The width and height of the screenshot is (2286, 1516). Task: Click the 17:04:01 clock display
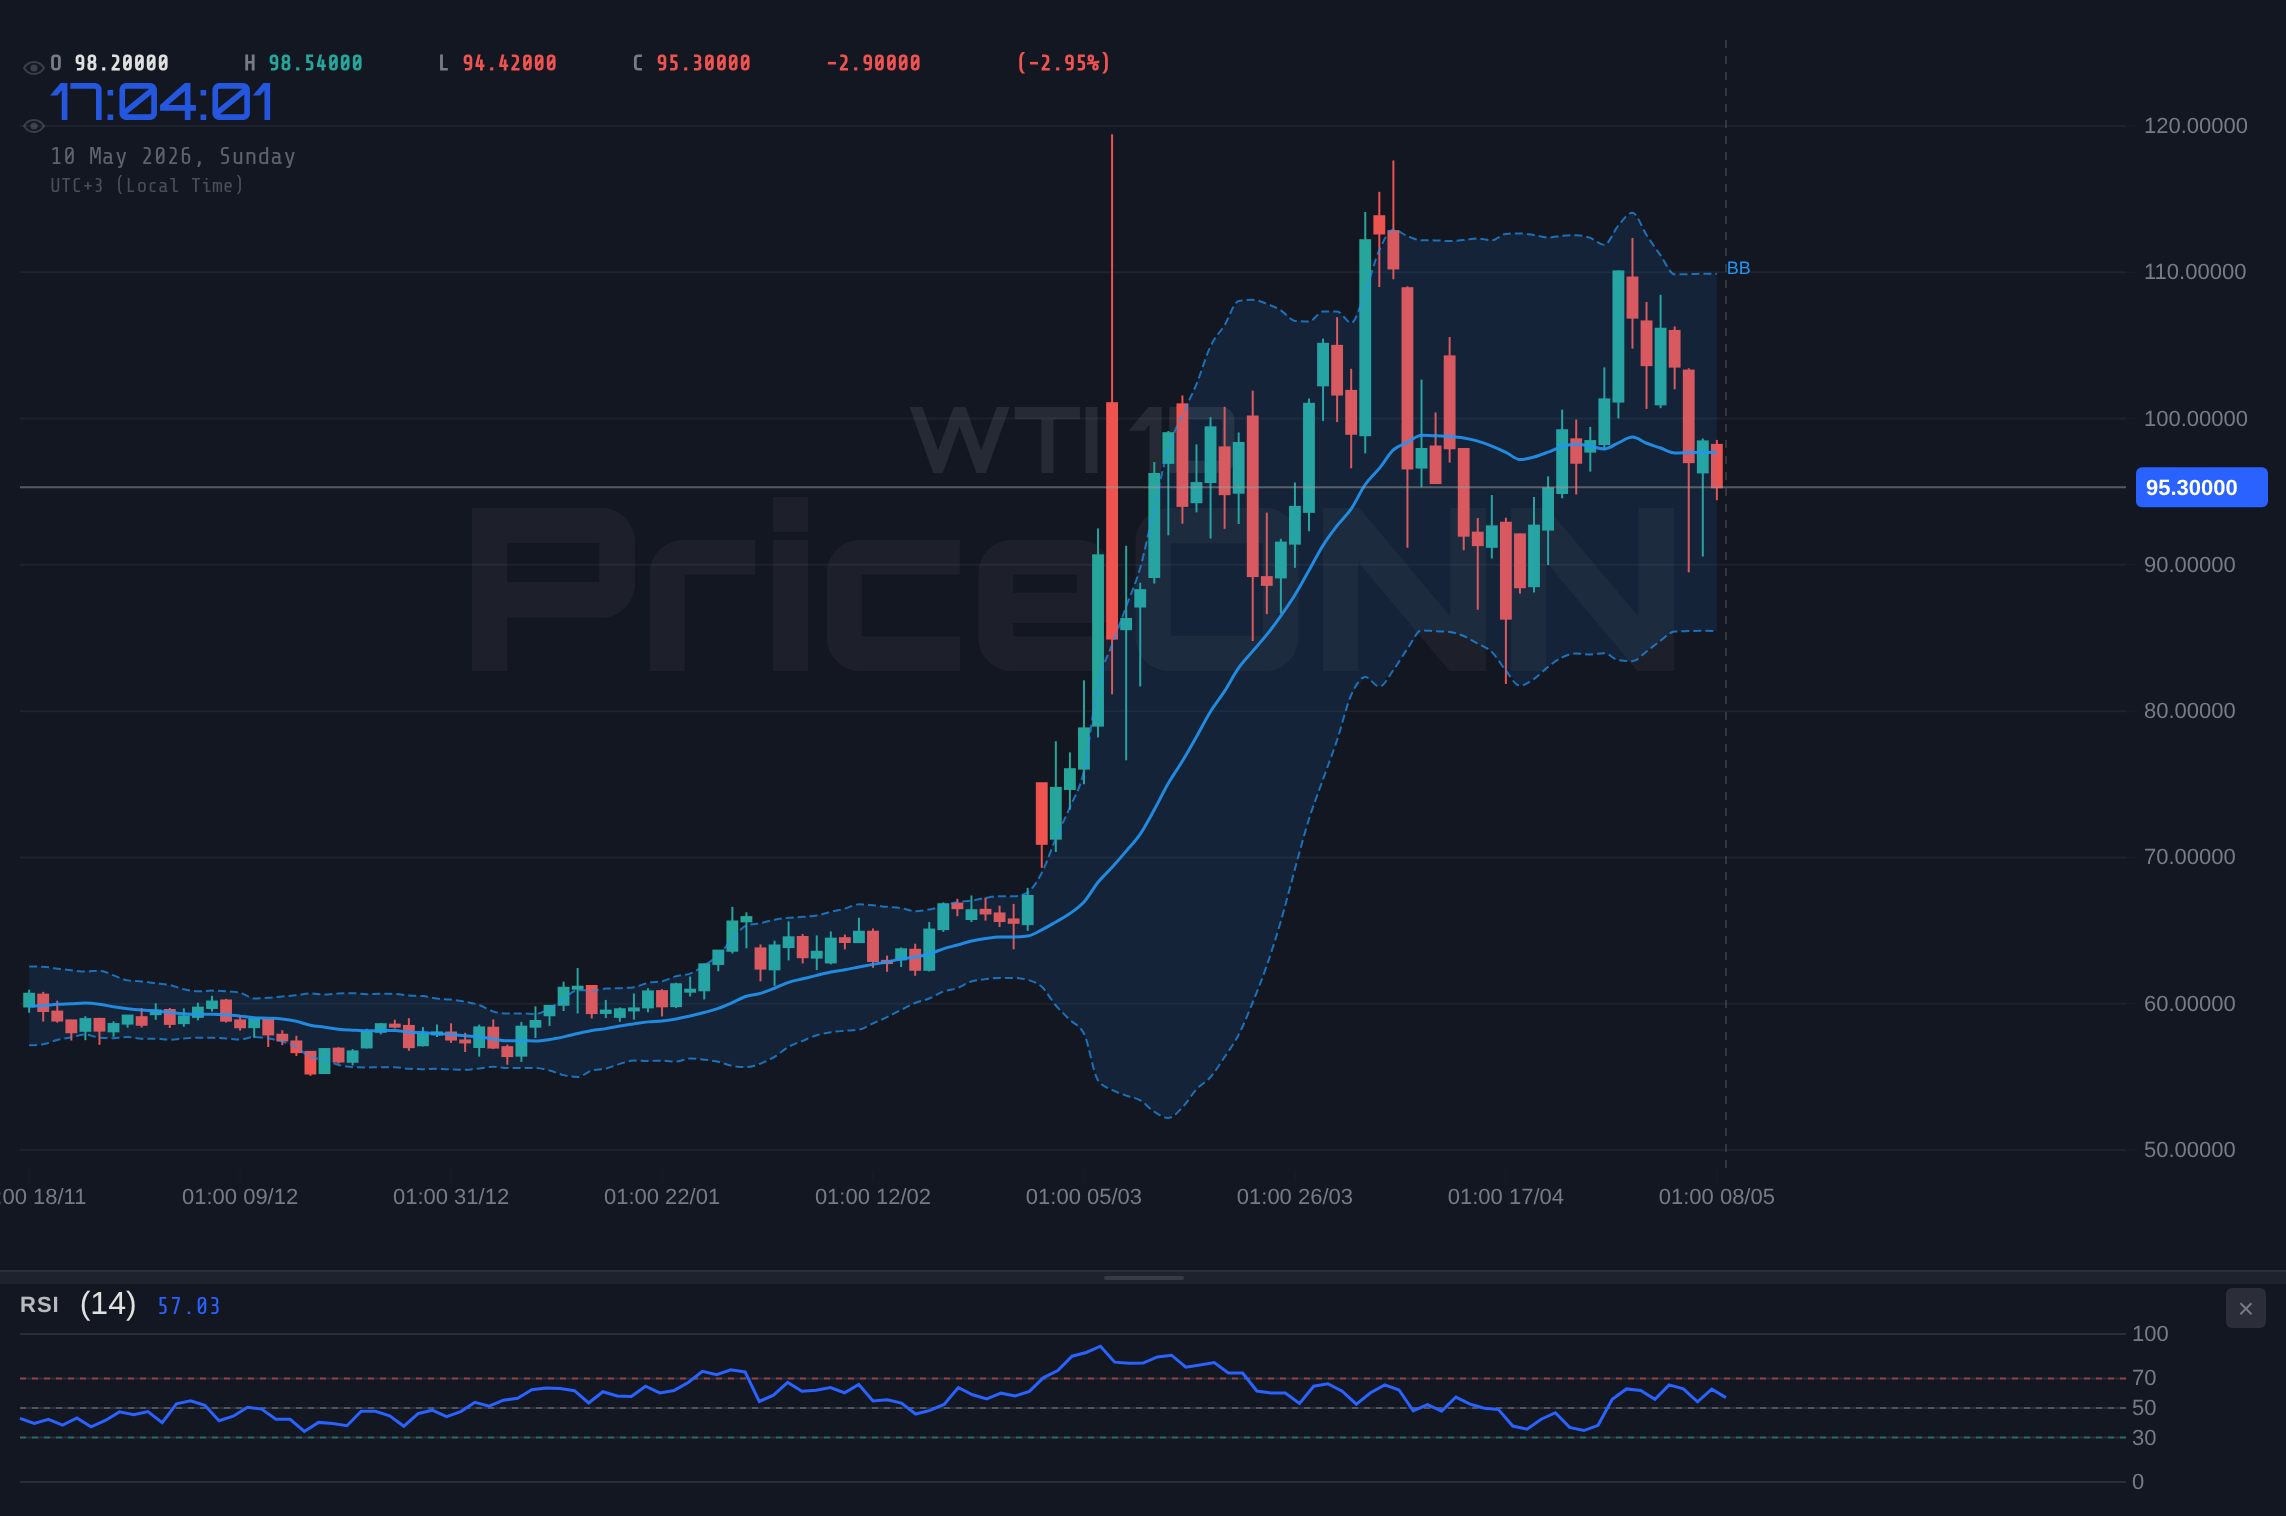click(x=161, y=102)
